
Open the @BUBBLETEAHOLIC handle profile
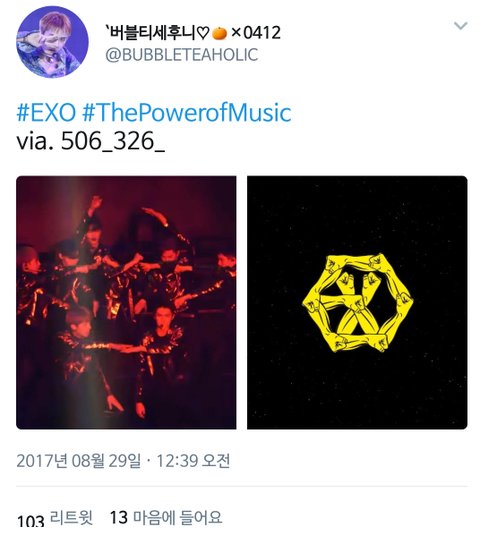pos(182,55)
